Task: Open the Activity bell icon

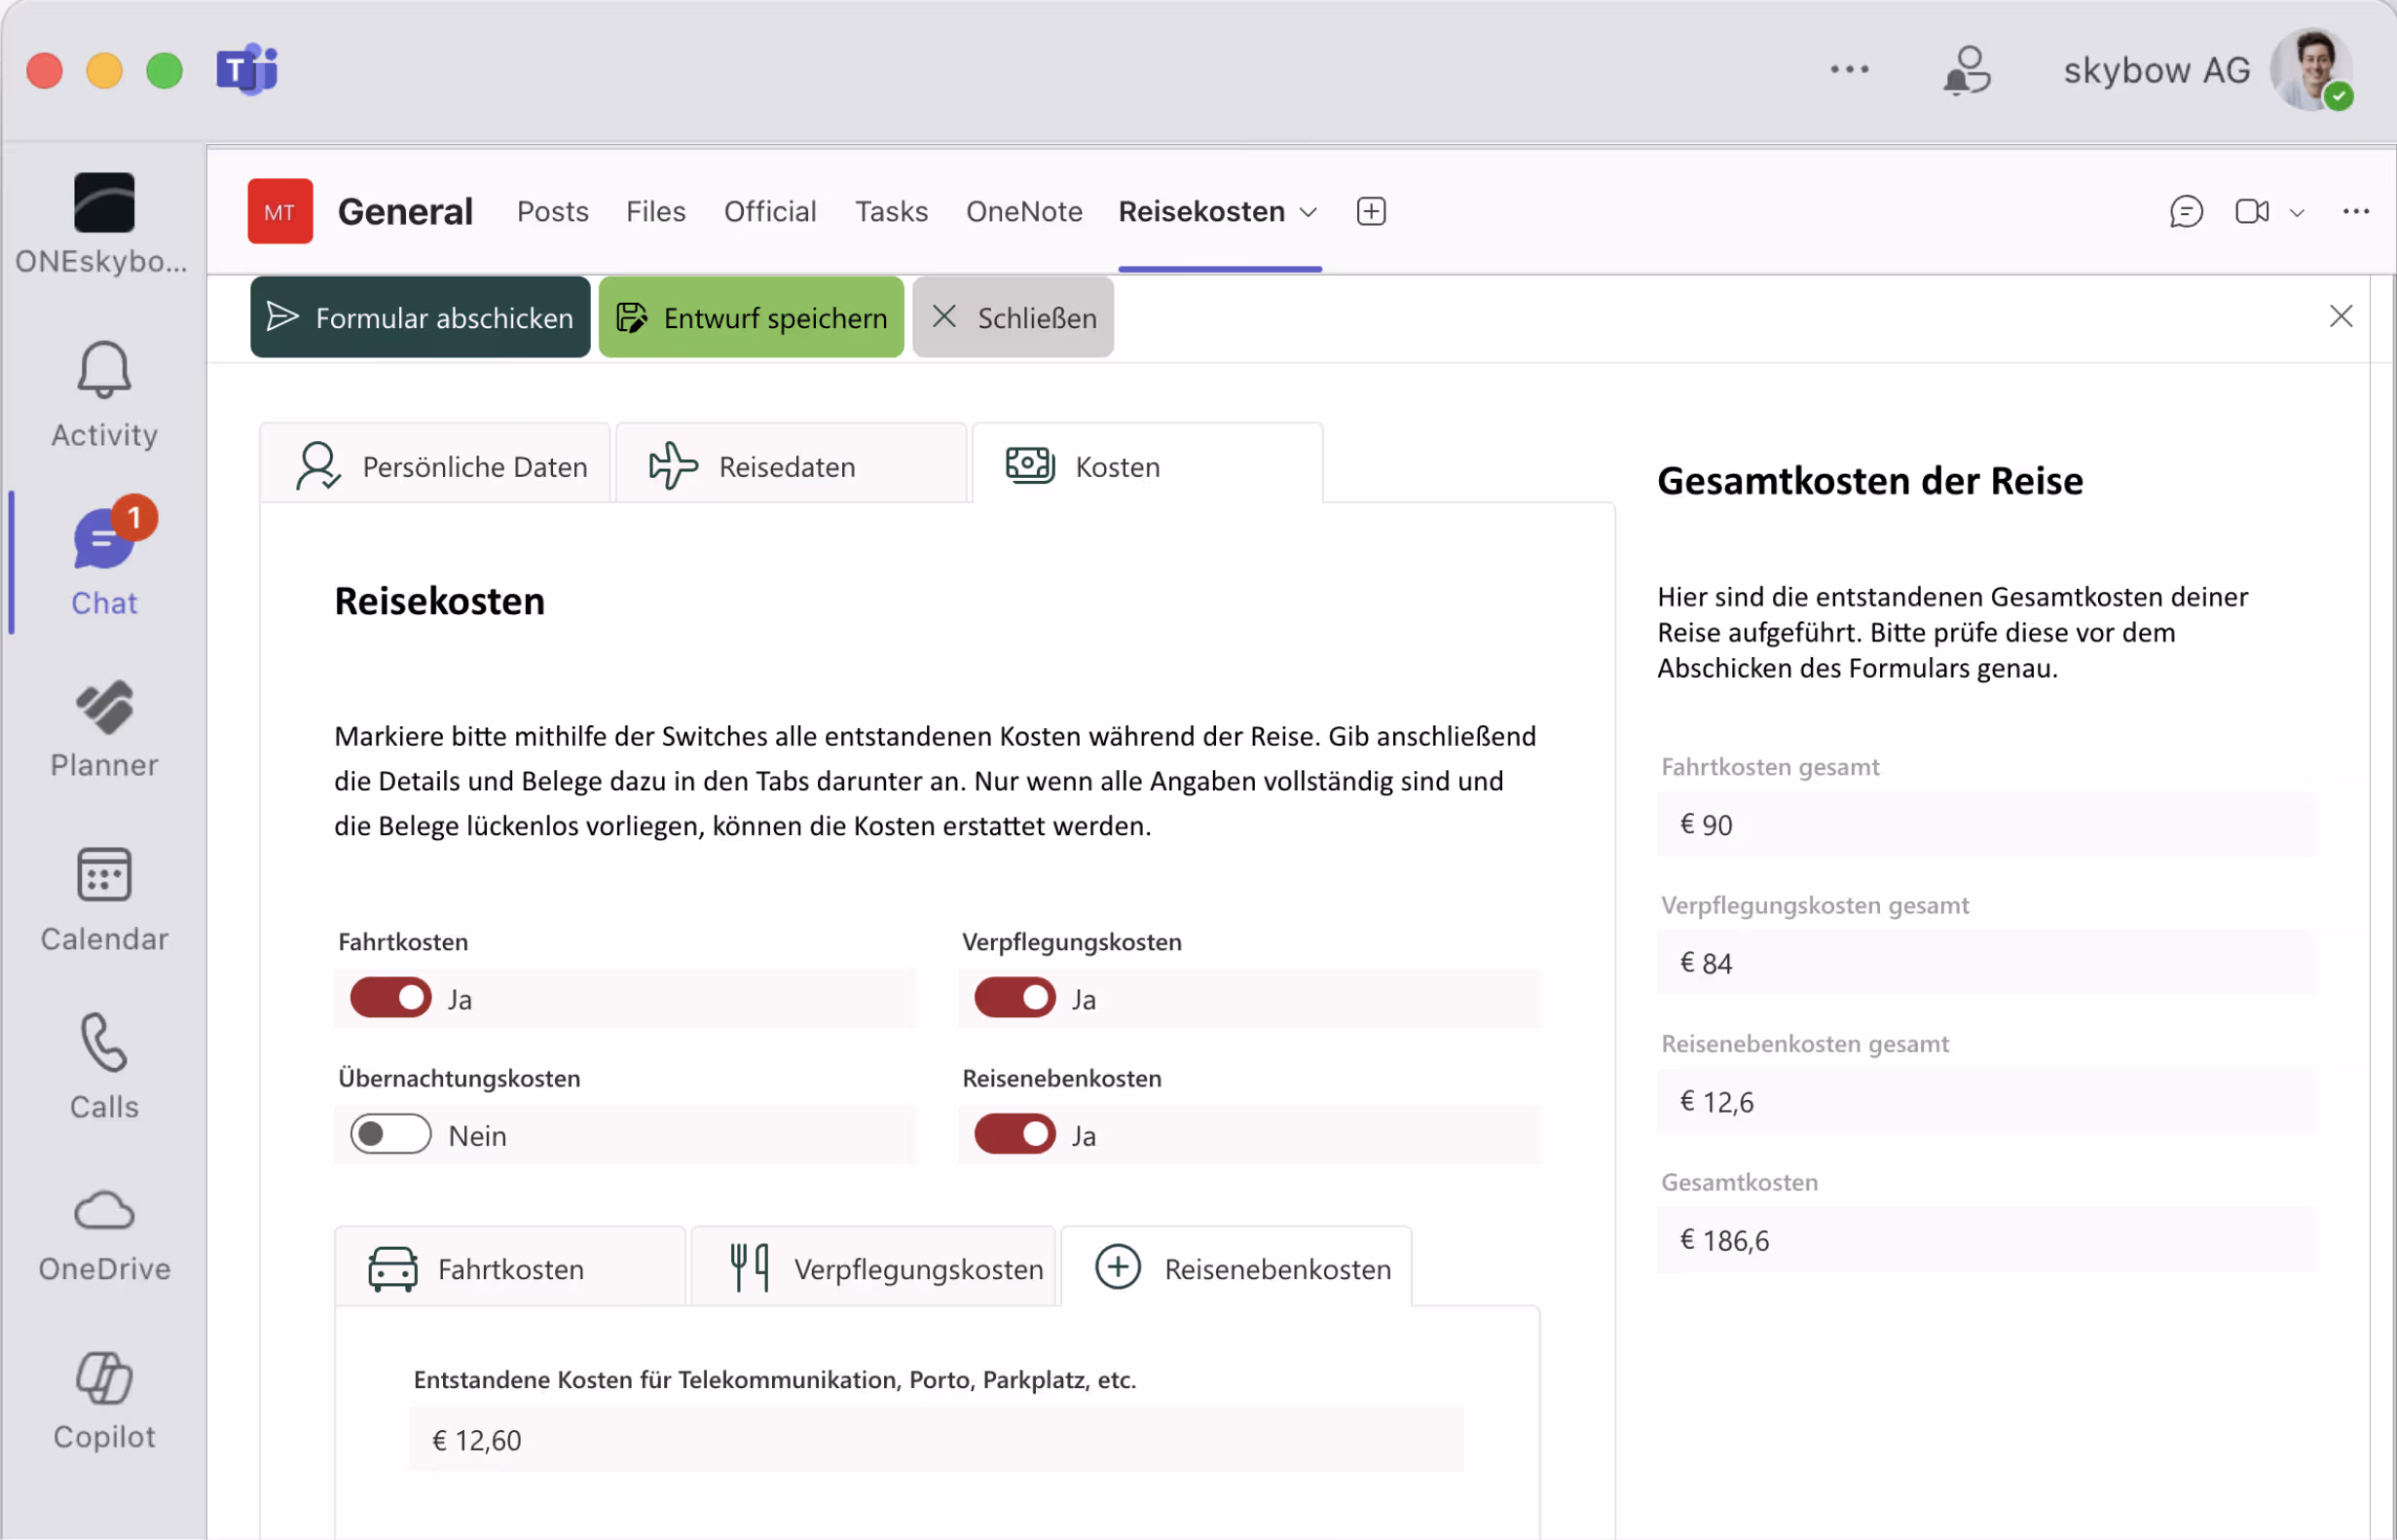Action: (x=104, y=371)
